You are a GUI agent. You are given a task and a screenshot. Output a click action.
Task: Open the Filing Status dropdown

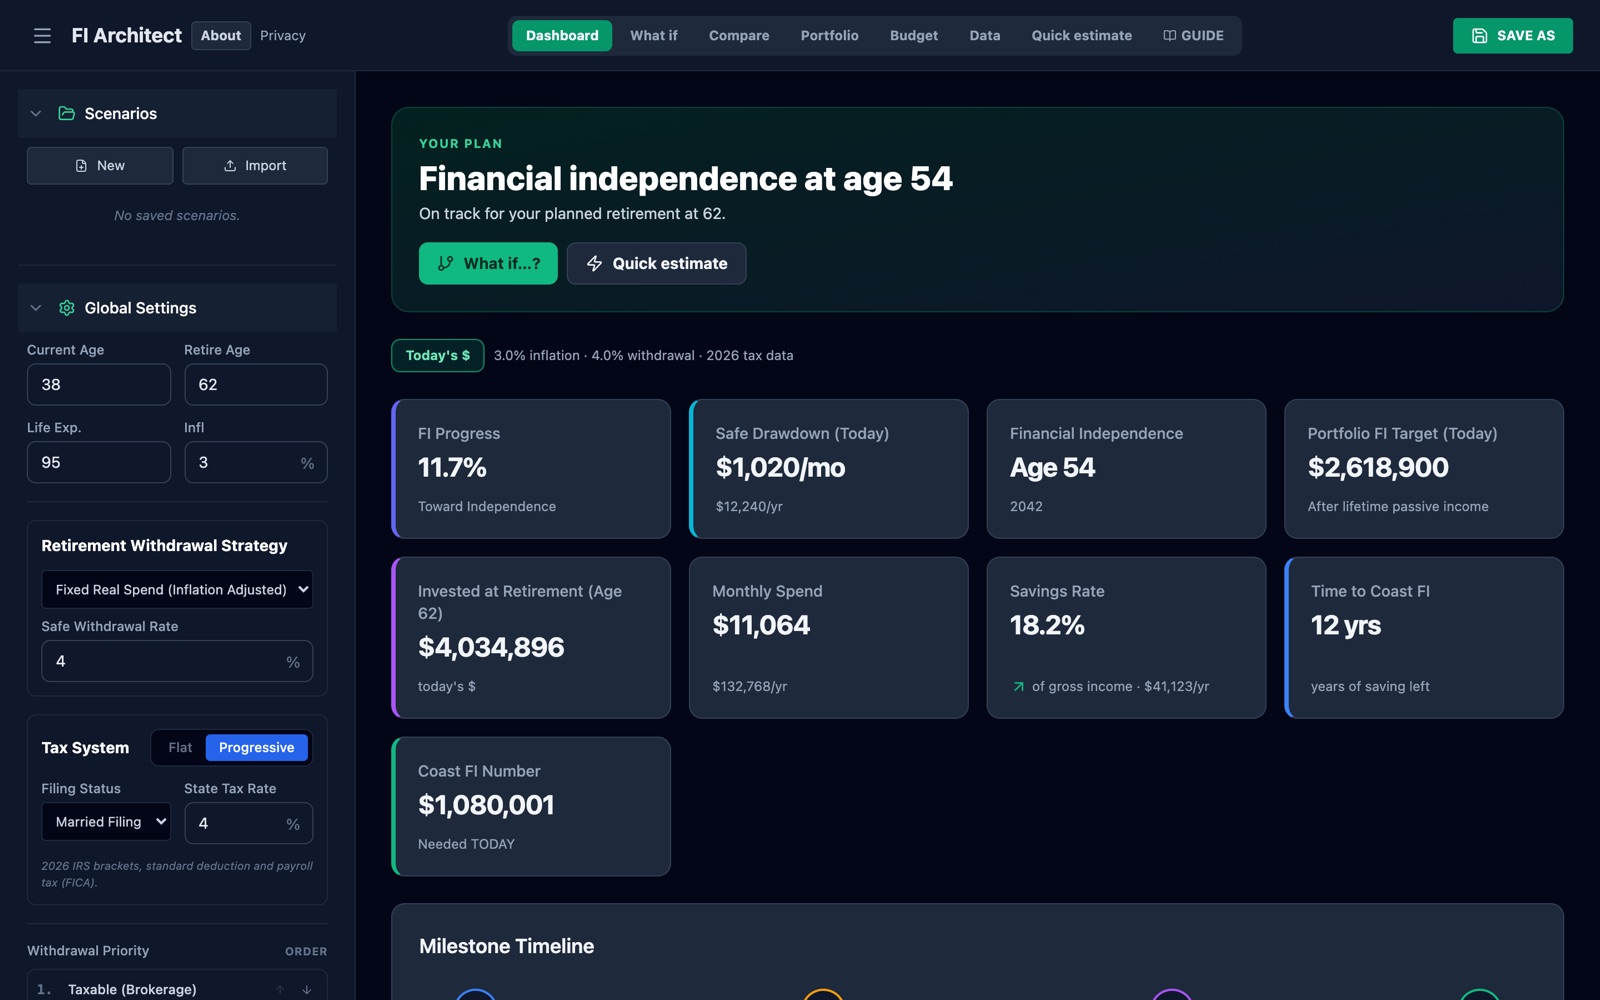[x=106, y=822]
